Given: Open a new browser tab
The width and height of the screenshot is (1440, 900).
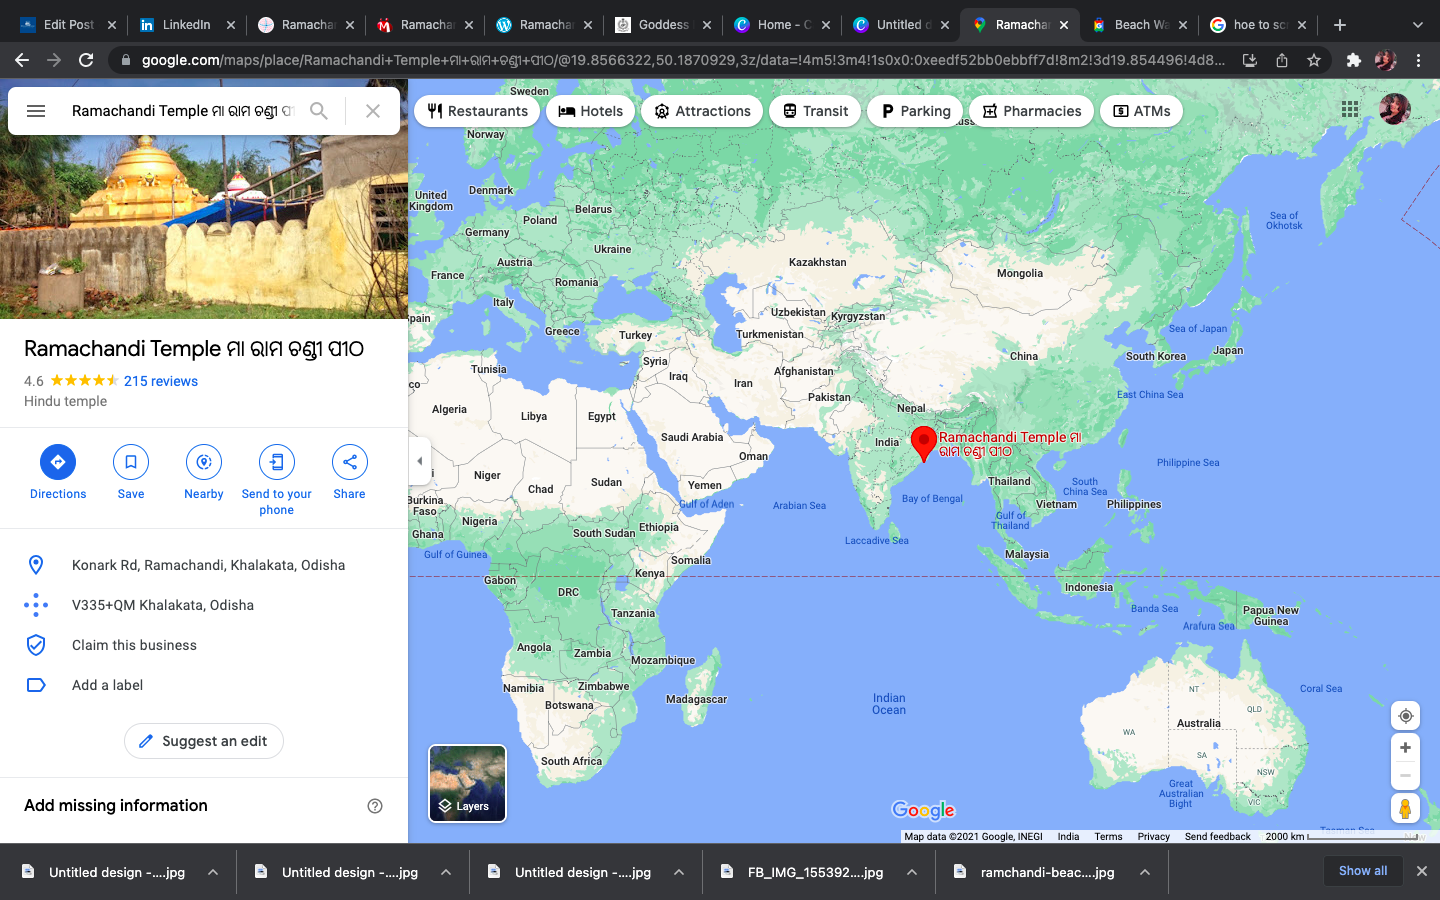Looking at the screenshot, I should (x=1340, y=25).
